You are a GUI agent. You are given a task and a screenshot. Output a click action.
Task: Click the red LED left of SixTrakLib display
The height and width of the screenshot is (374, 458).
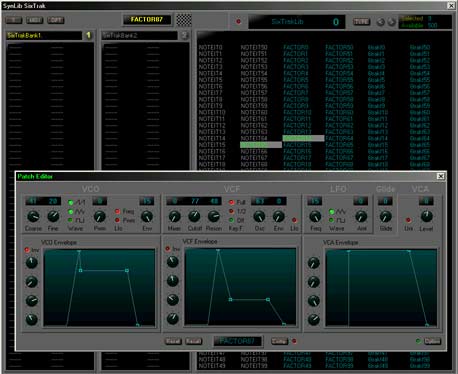[238, 21]
